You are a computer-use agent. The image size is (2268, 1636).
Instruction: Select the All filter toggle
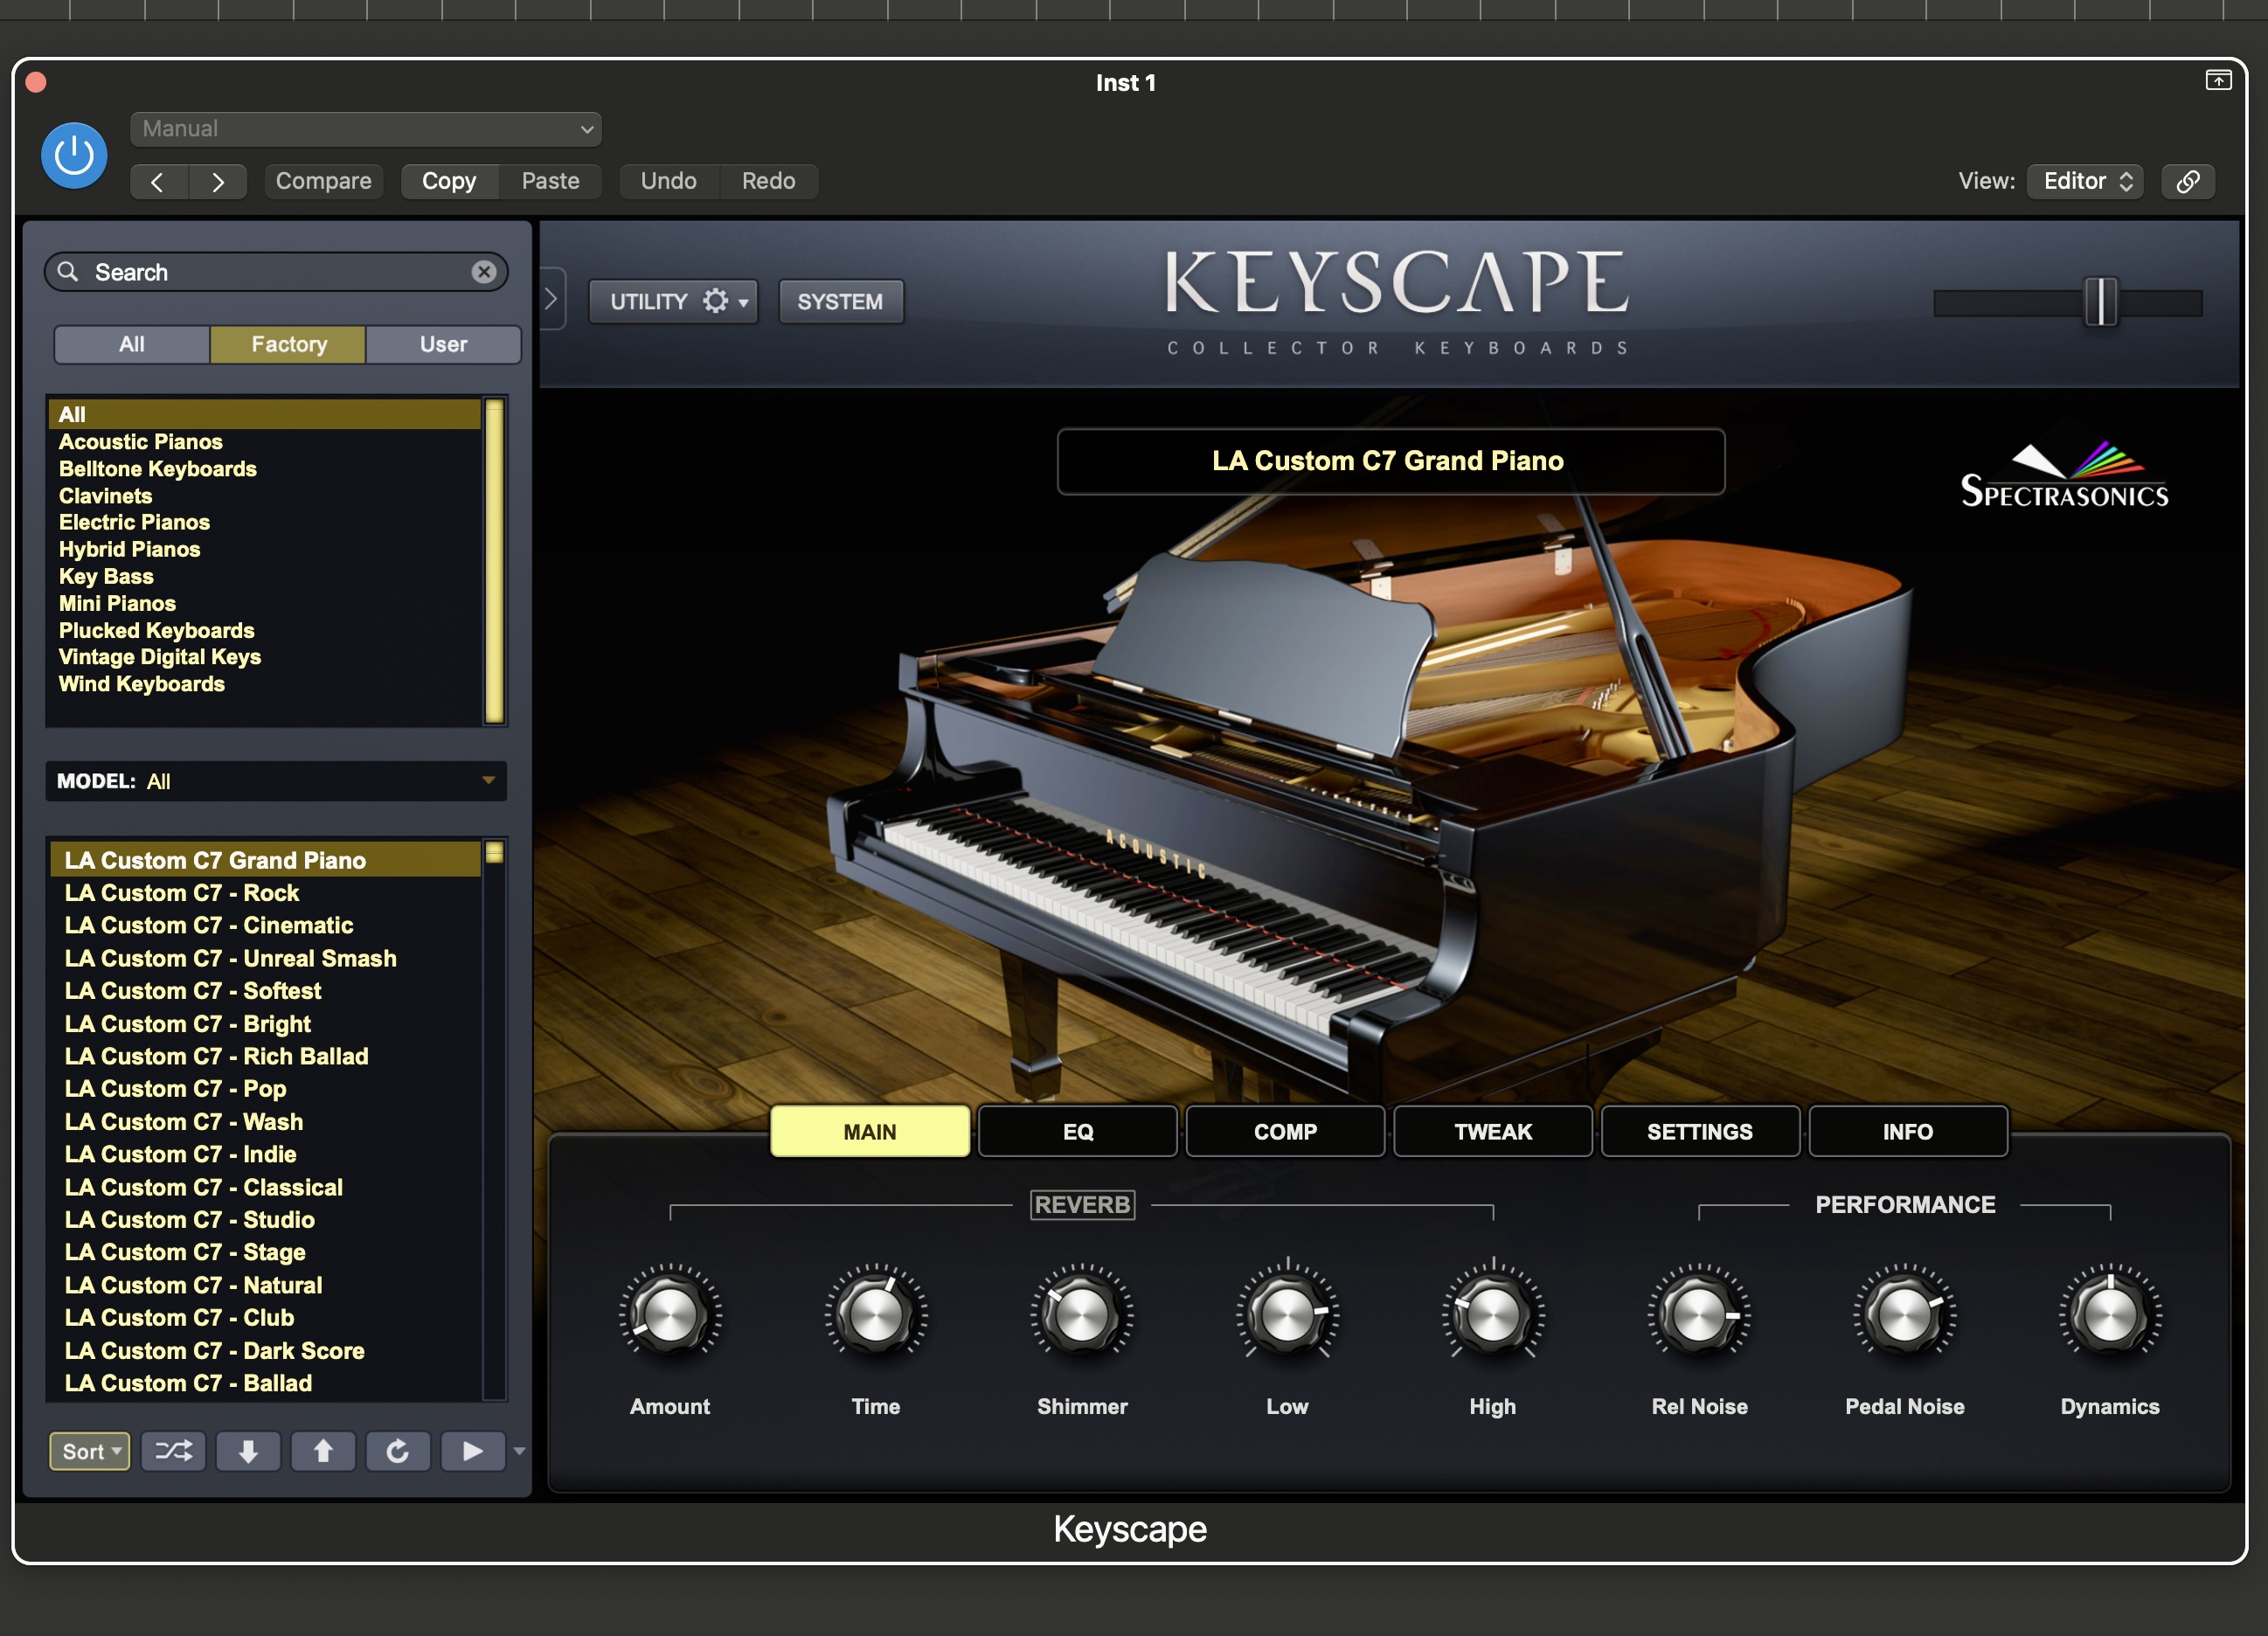point(132,344)
